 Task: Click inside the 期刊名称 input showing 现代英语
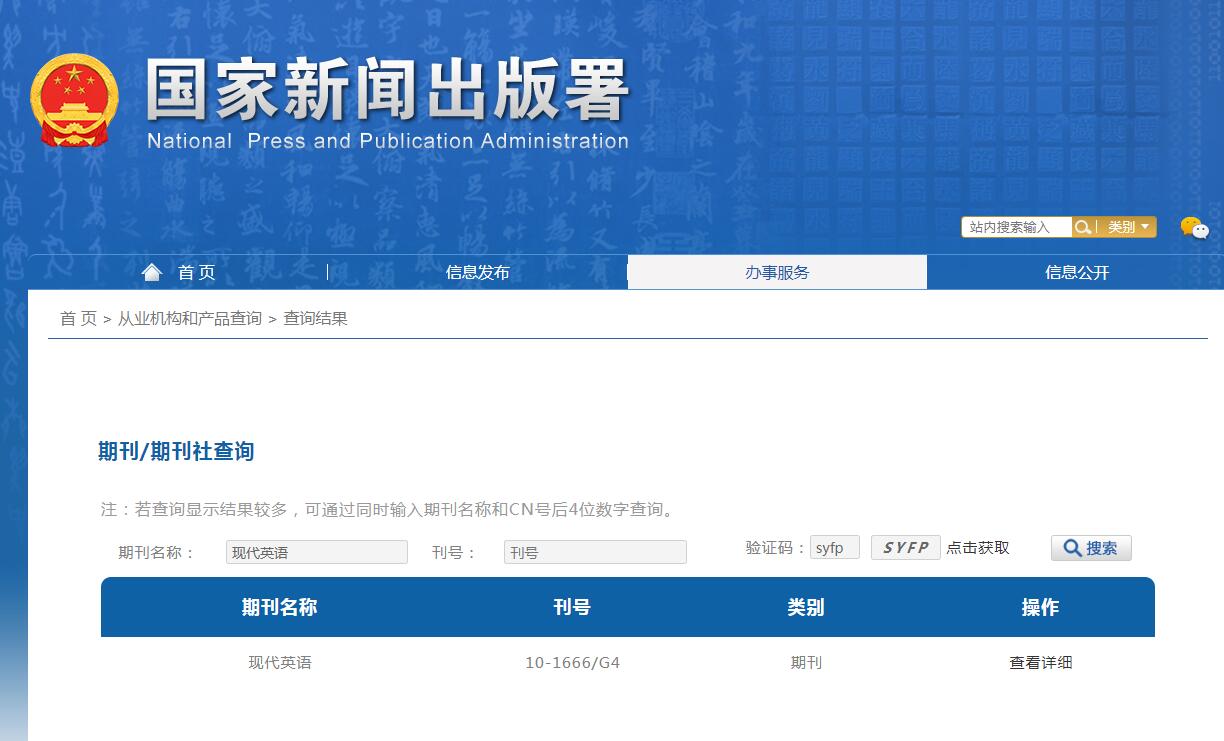[316, 551]
